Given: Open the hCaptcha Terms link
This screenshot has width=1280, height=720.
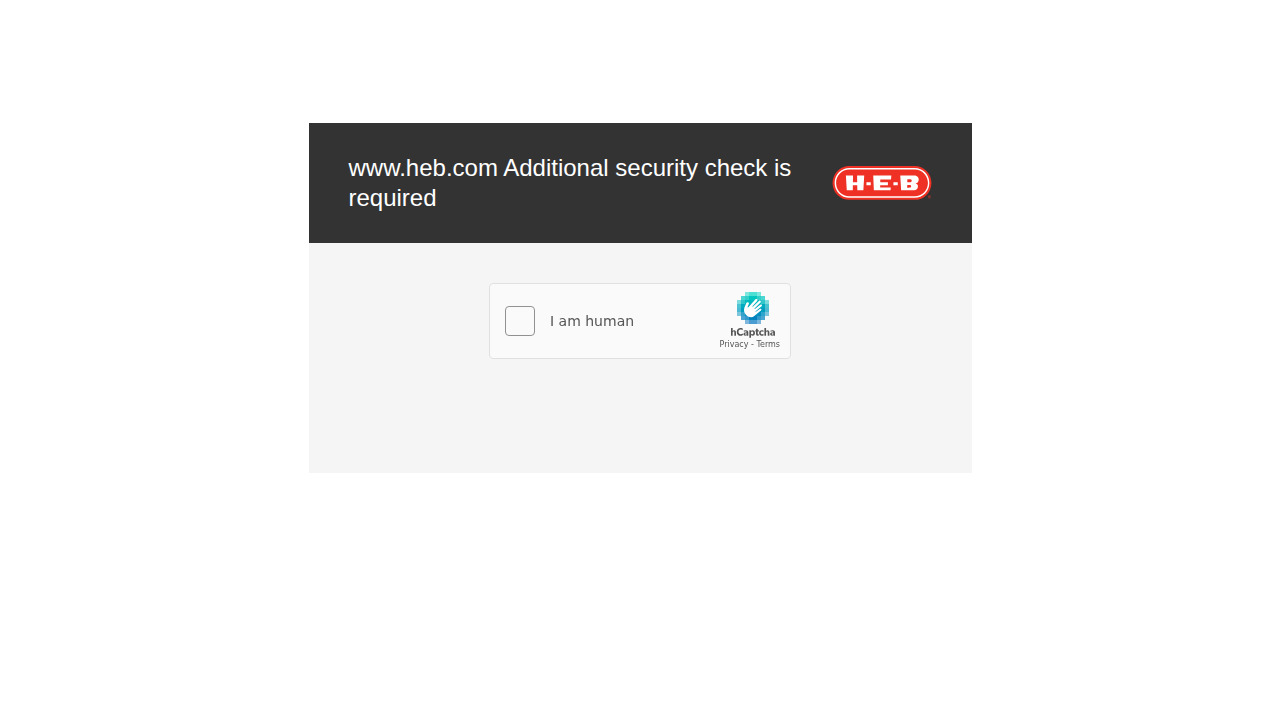Looking at the screenshot, I should pyautogui.click(x=768, y=344).
